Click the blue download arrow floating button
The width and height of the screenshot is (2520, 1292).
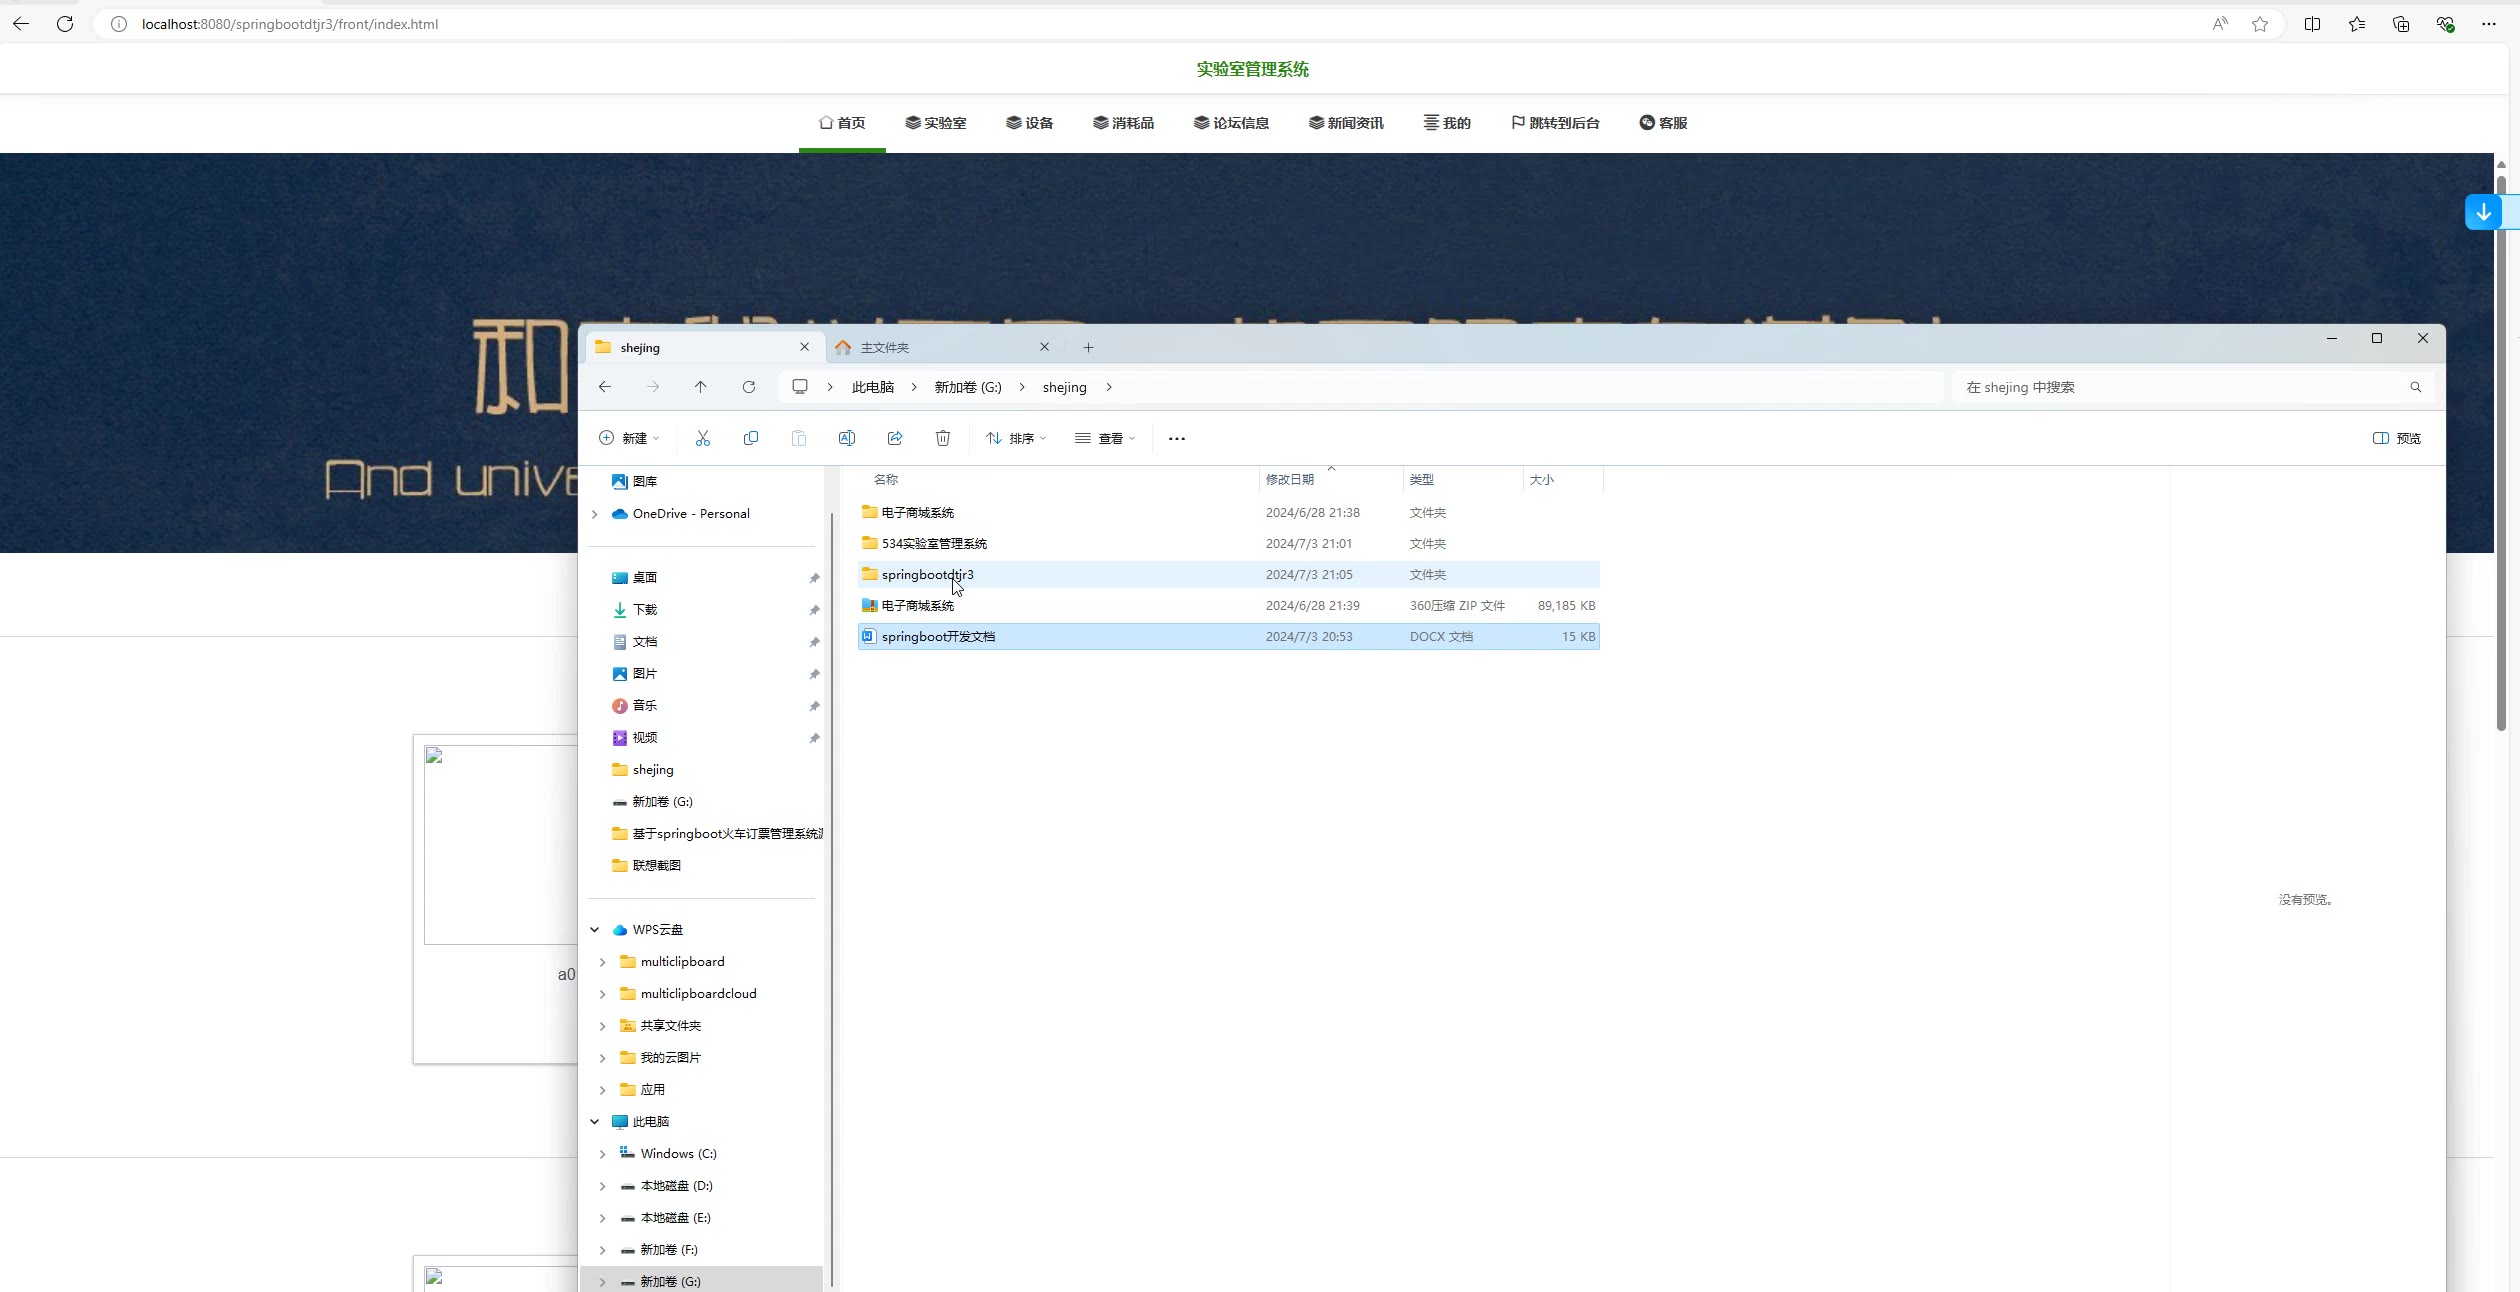coord(2483,212)
